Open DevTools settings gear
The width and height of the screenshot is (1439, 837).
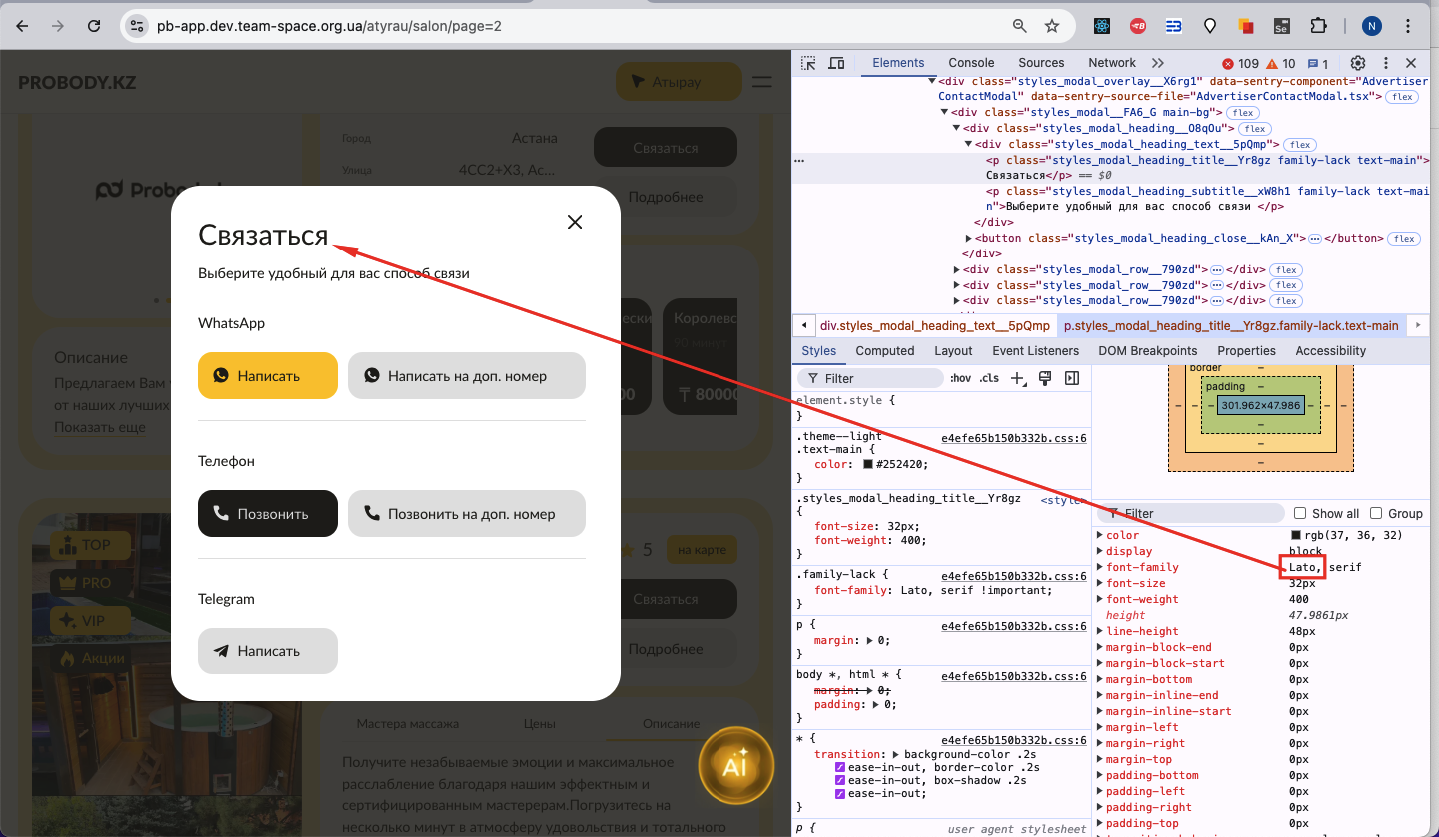(x=1358, y=63)
